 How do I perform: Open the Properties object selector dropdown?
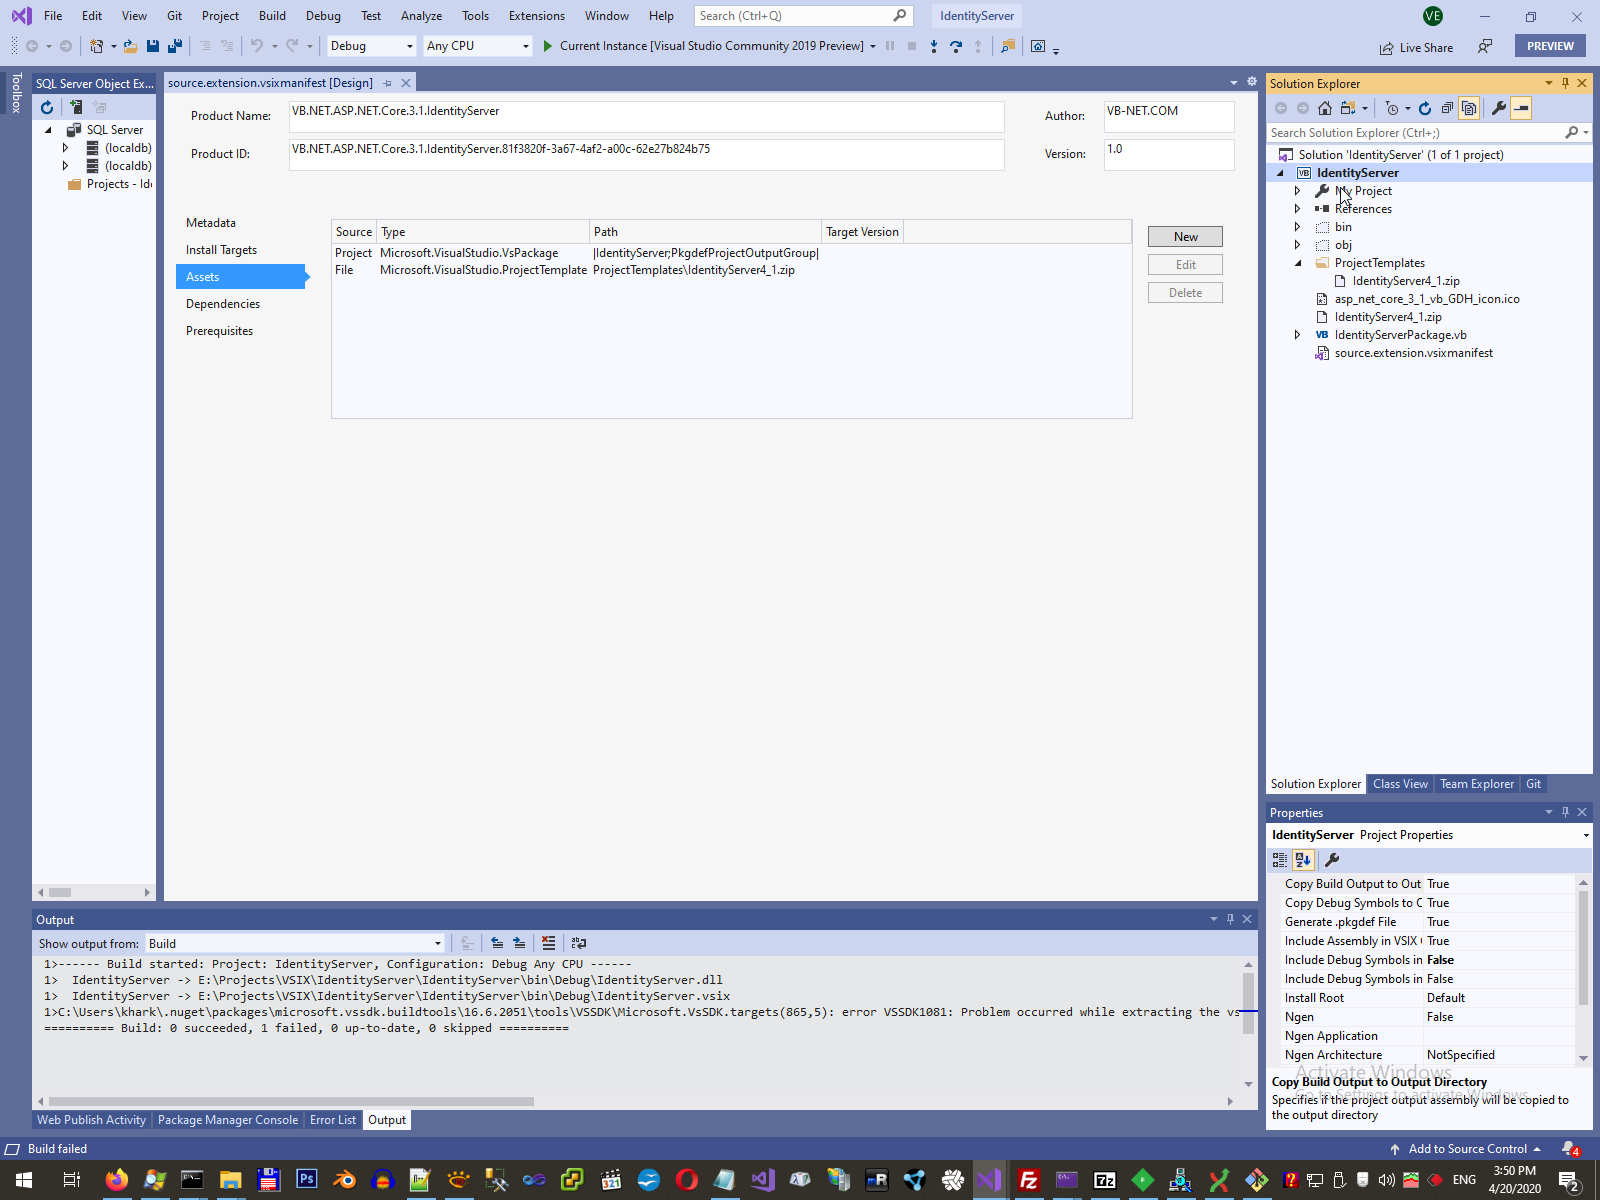(x=1586, y=835)
